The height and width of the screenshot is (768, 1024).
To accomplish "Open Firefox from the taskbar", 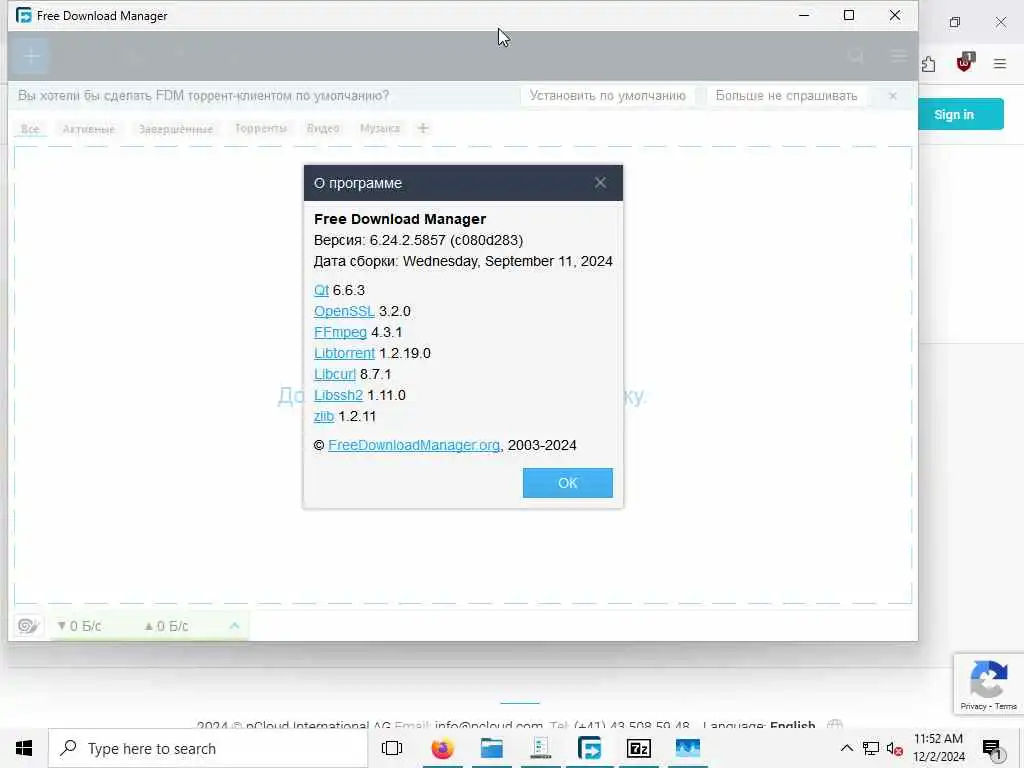I will 442,748.
